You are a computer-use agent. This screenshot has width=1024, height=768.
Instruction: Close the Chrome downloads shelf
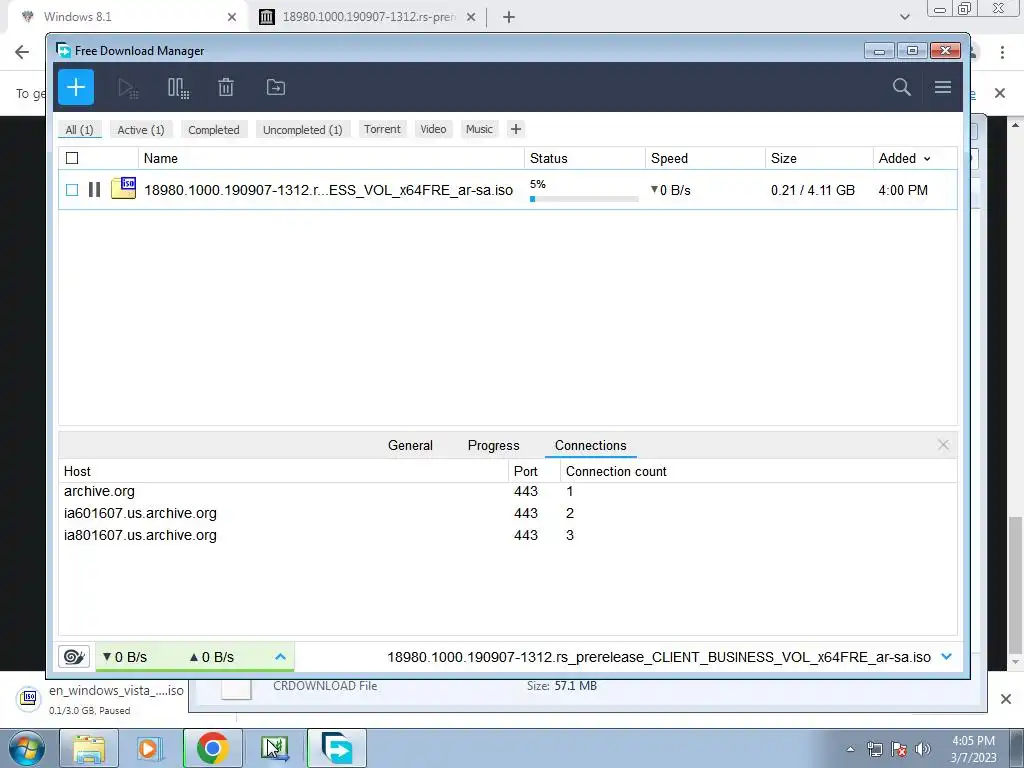(1006, 699)
